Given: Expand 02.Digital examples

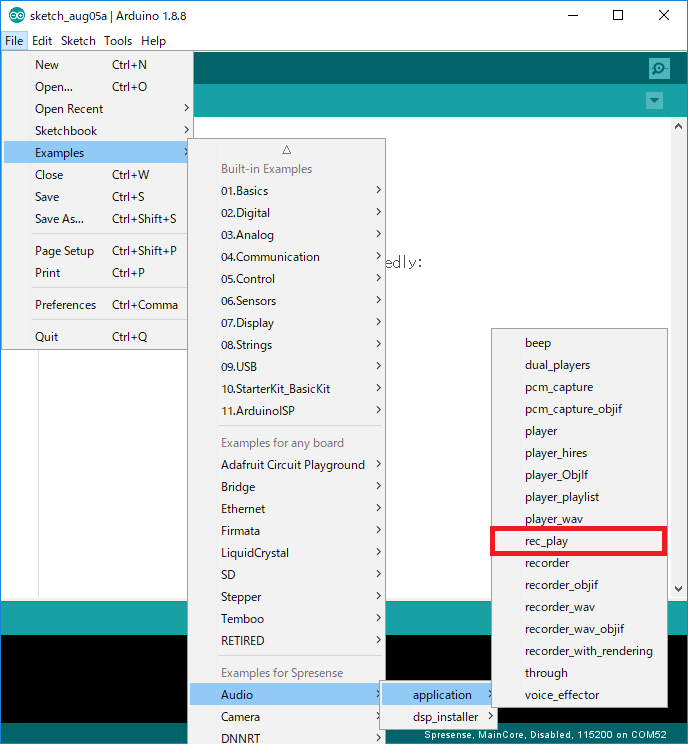Looking at the screenshot, I should point(287,213).
